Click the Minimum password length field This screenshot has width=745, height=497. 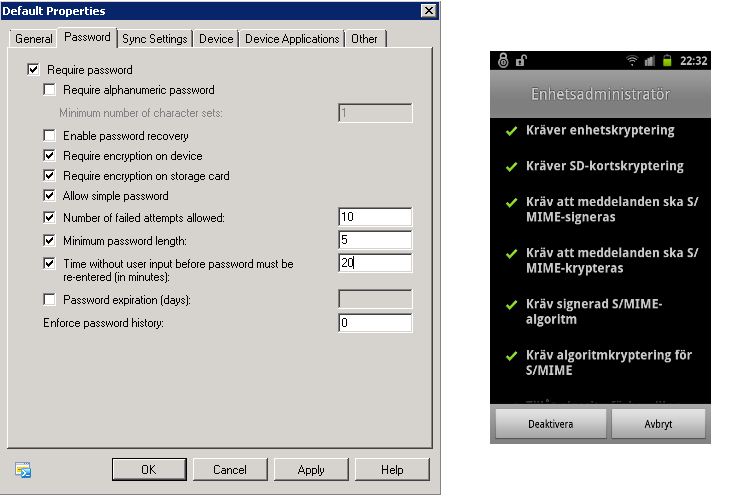pyautogui.click(x=375, y=240)
